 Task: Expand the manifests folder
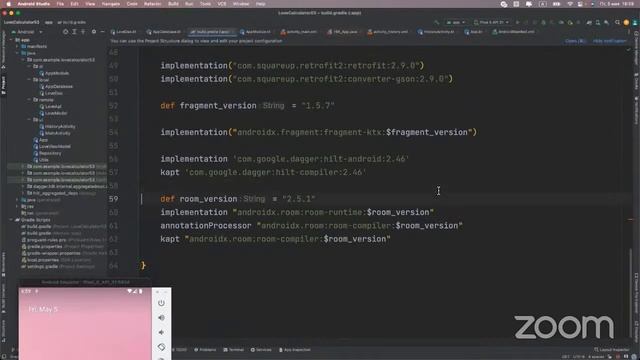pos(17,47)
